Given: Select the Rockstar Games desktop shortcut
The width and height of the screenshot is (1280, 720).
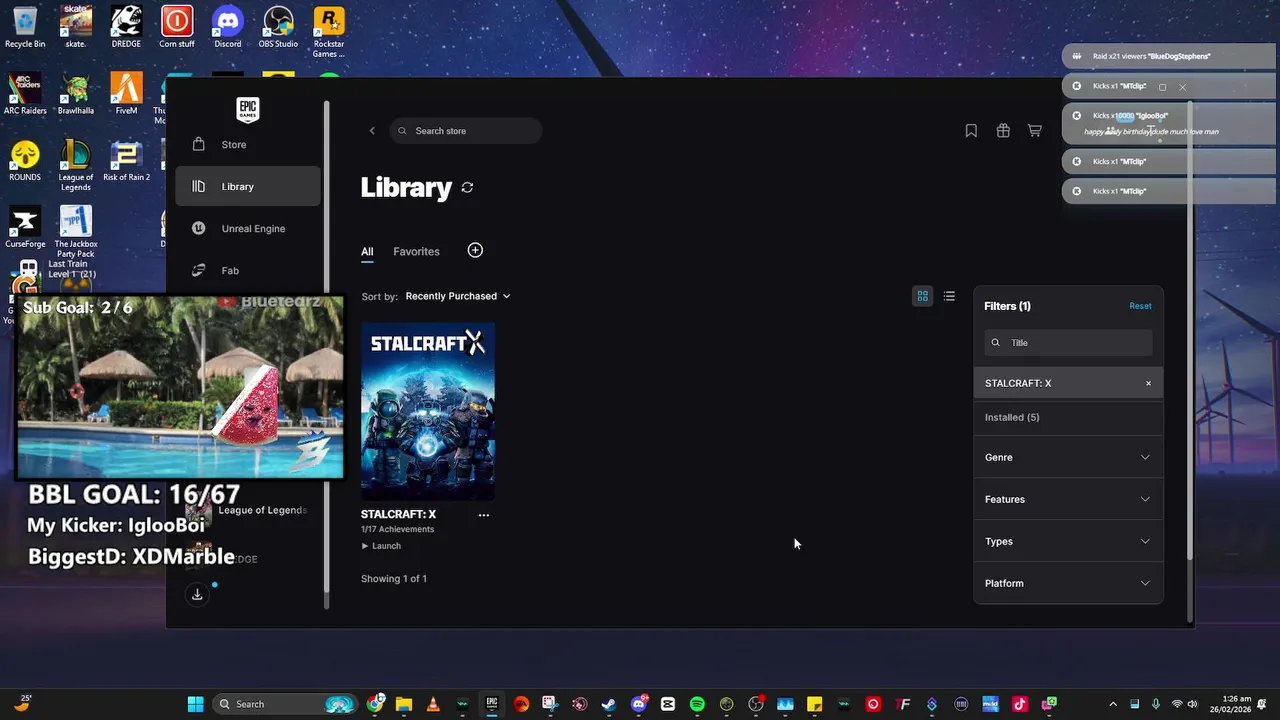Looking at the screenshot, I should (x=329, y=32).
